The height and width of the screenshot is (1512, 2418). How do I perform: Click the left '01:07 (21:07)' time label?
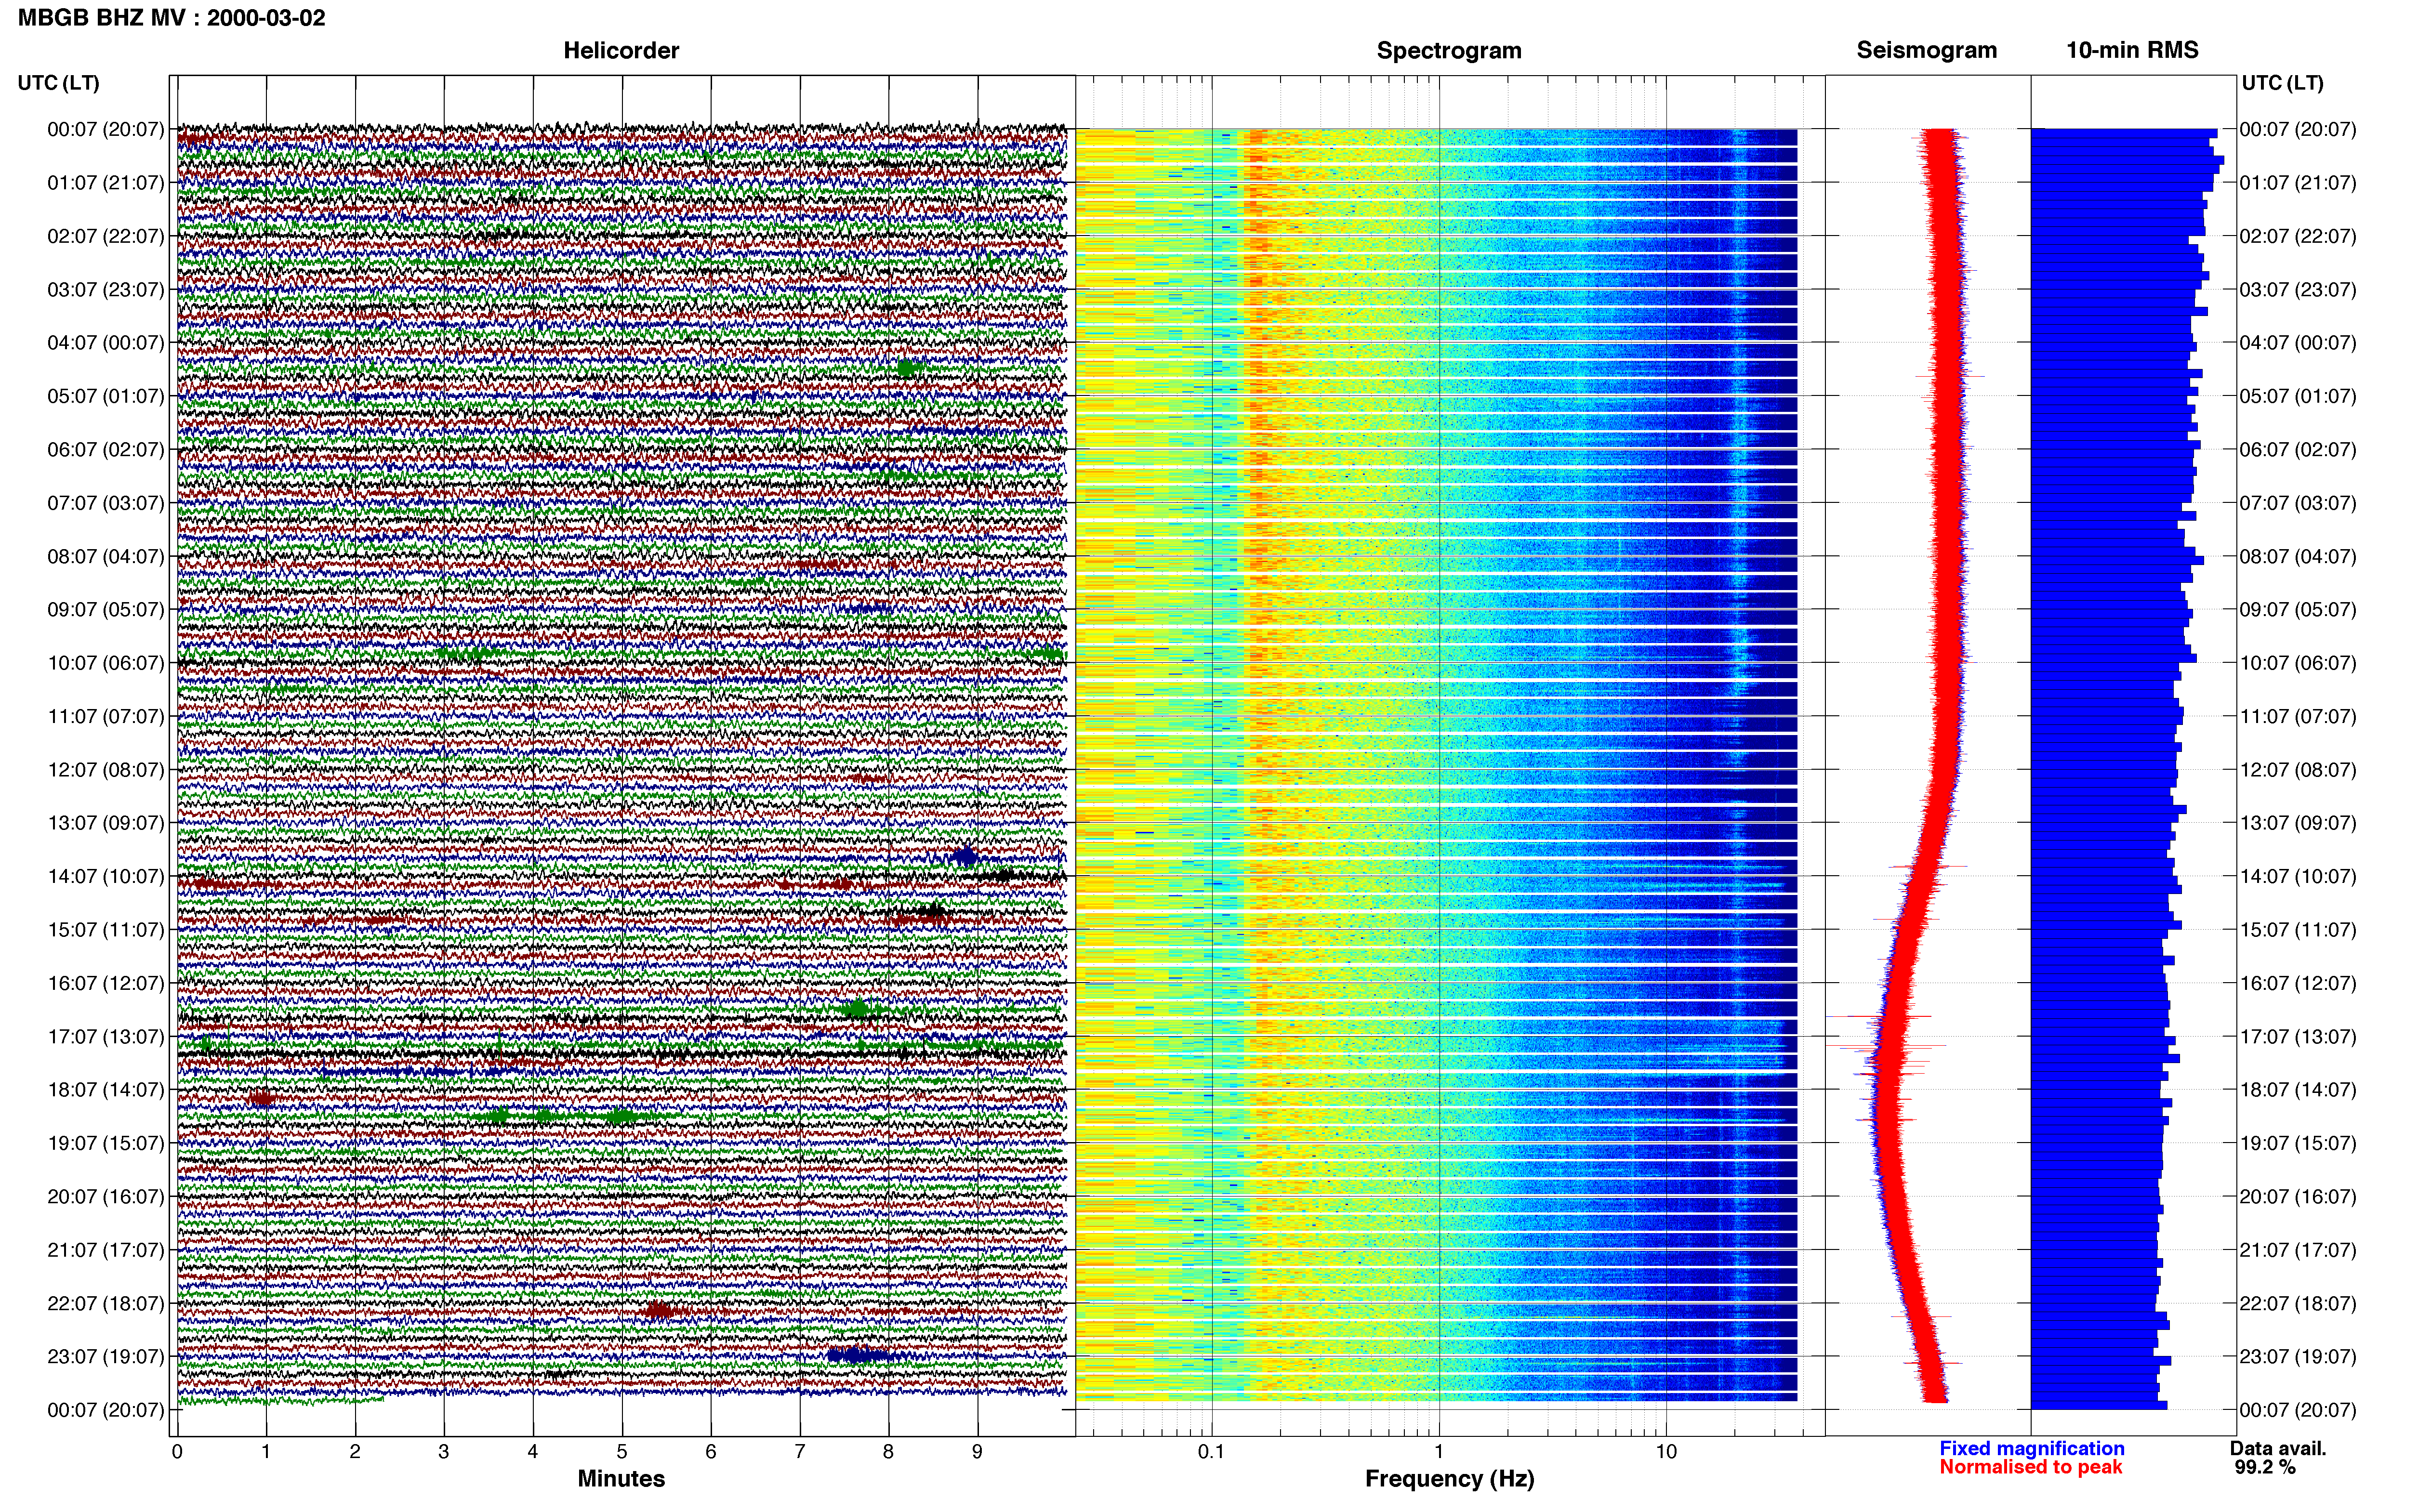(106, 183)
